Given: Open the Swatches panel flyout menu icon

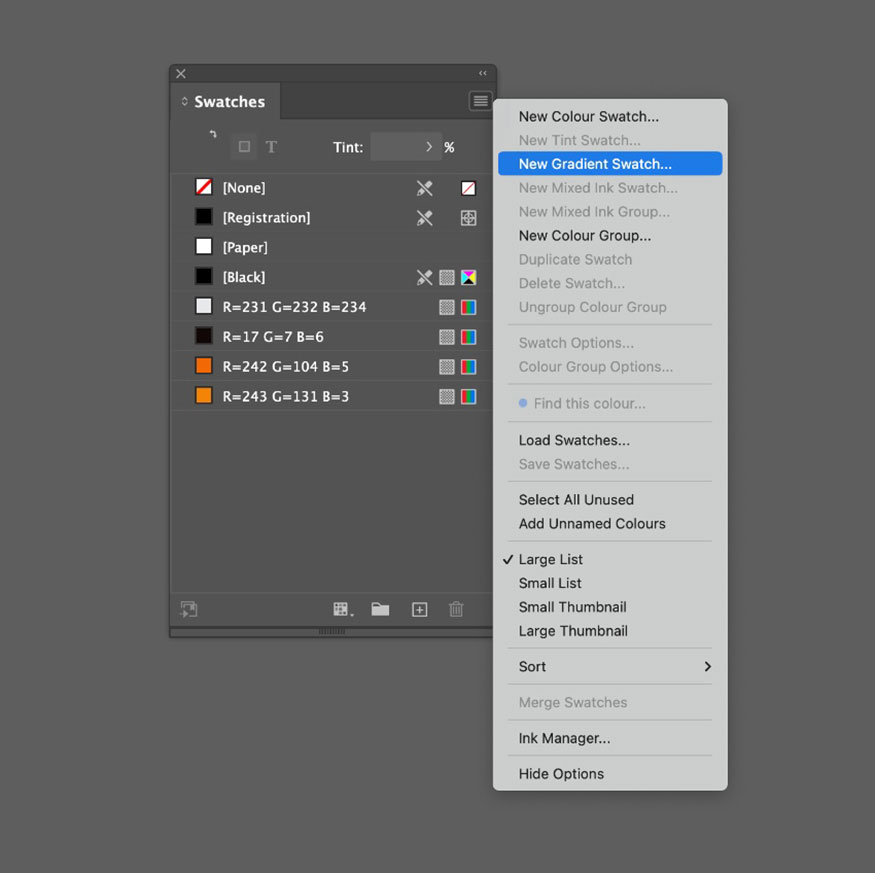Looking at the screenshot, I should [480, 101].
